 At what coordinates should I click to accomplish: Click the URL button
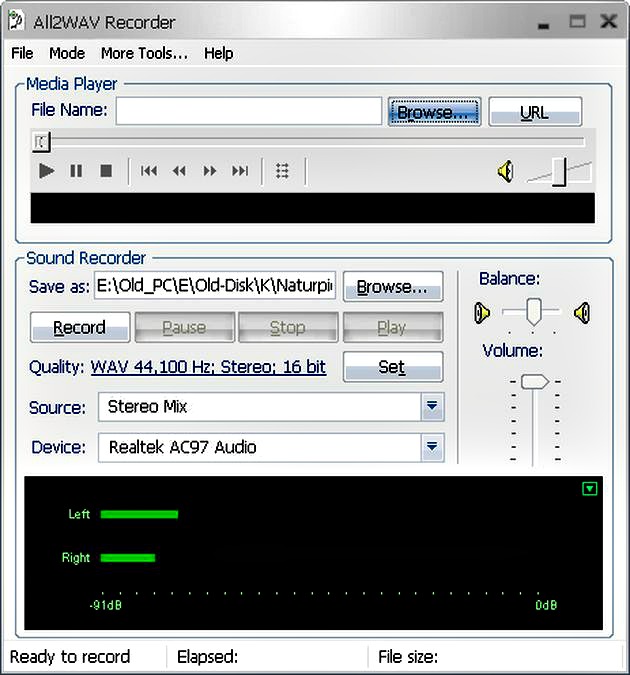535,112
